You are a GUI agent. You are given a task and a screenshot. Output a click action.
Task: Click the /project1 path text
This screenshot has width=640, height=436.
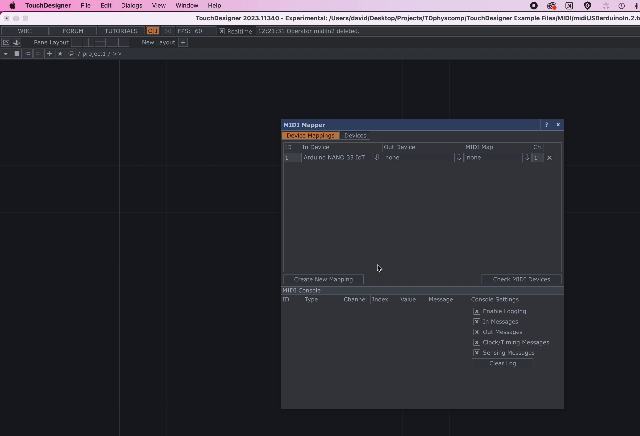(93, 54)
